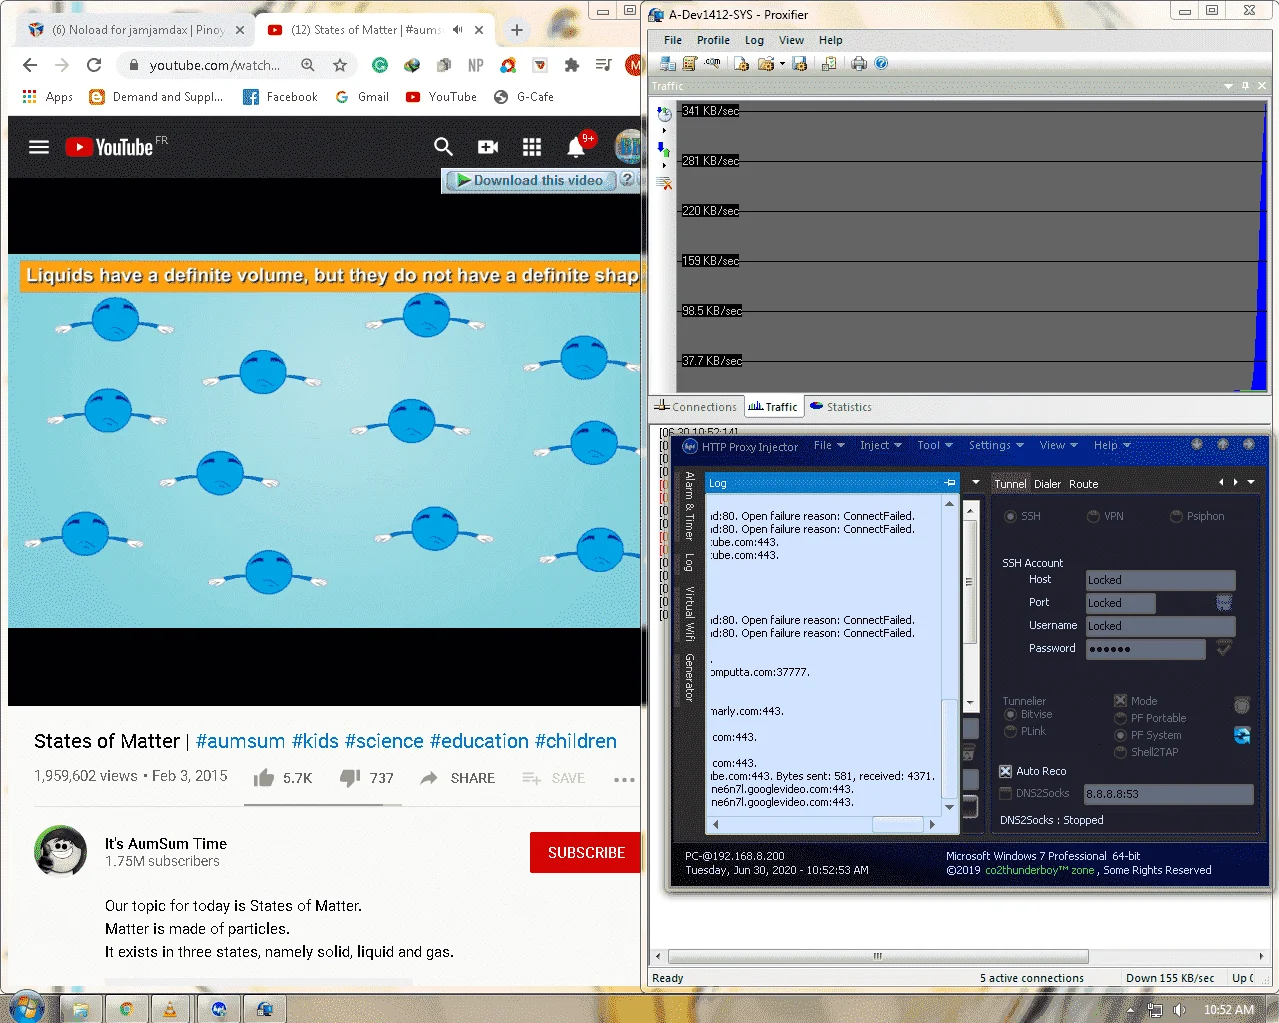Select the VPN radio button

coord(1094,517)
